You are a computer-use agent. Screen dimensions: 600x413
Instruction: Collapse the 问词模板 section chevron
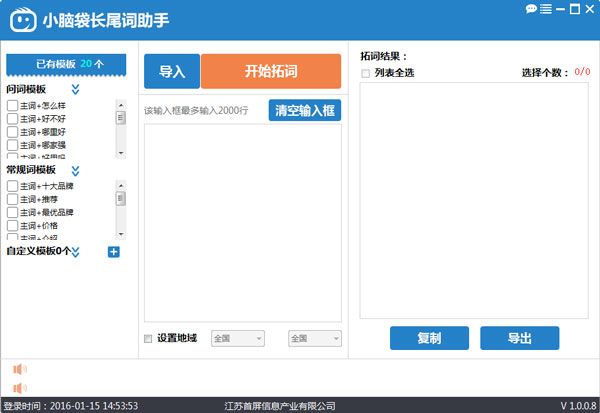click(75, 90)
